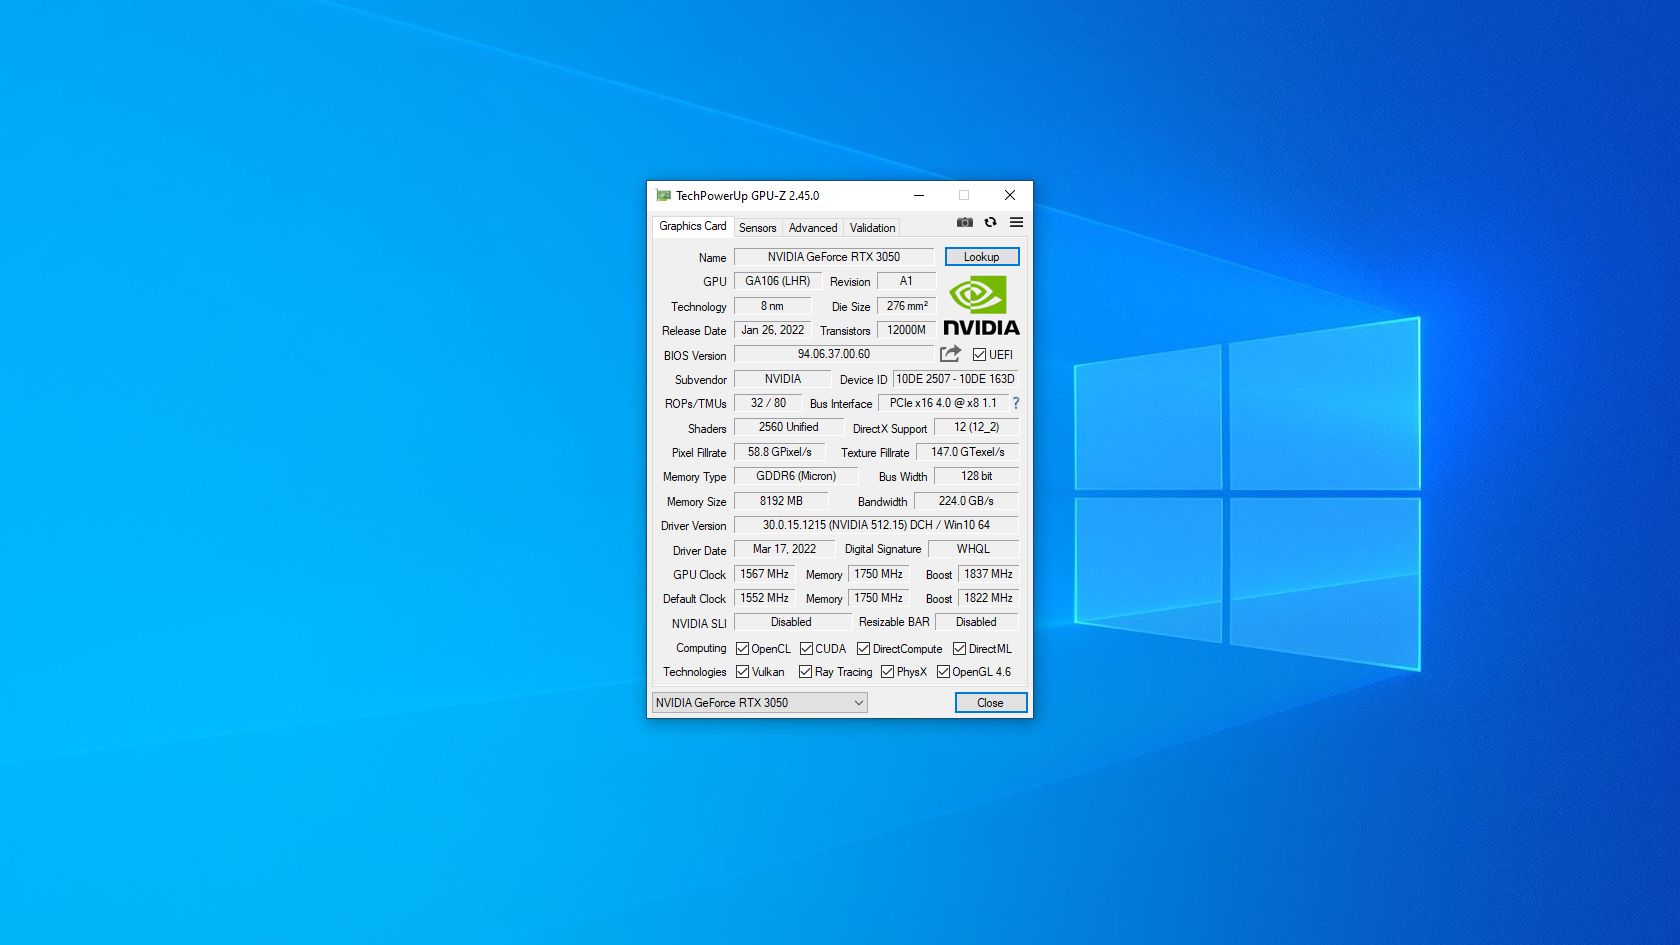1680x945 pixels.
Task: Click the Texture Fillrate field 147.0 GTexel/s
Action: pos(968,452)
